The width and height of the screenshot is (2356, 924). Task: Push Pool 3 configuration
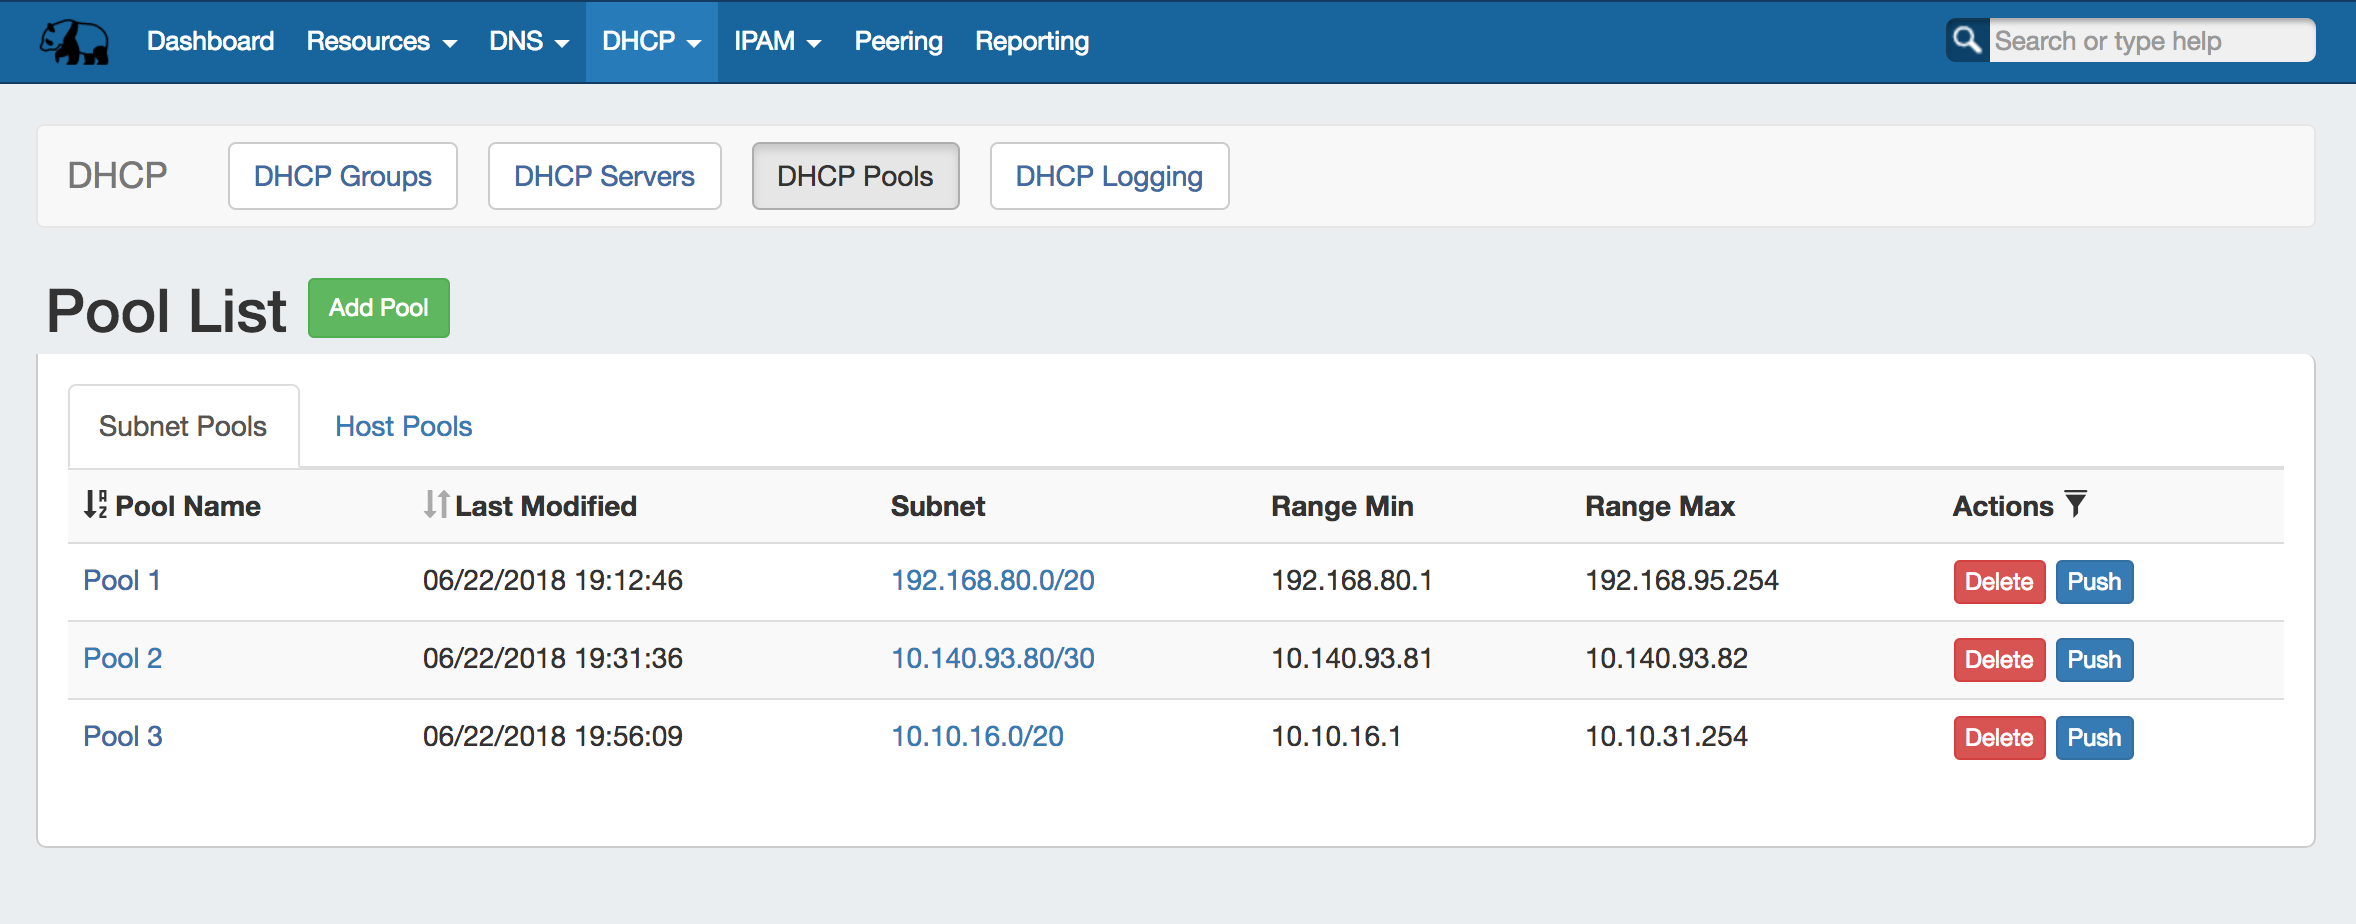coord(2093,738)
